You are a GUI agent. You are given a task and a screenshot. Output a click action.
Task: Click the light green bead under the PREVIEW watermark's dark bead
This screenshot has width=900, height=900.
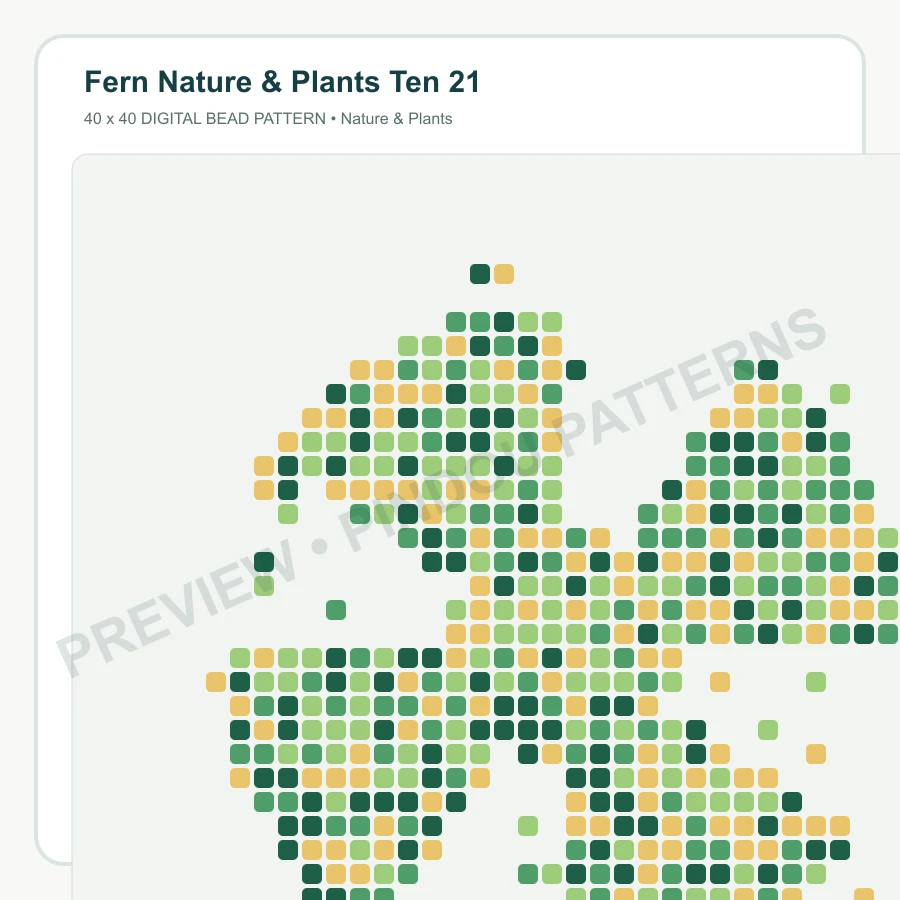click(264, 586)
